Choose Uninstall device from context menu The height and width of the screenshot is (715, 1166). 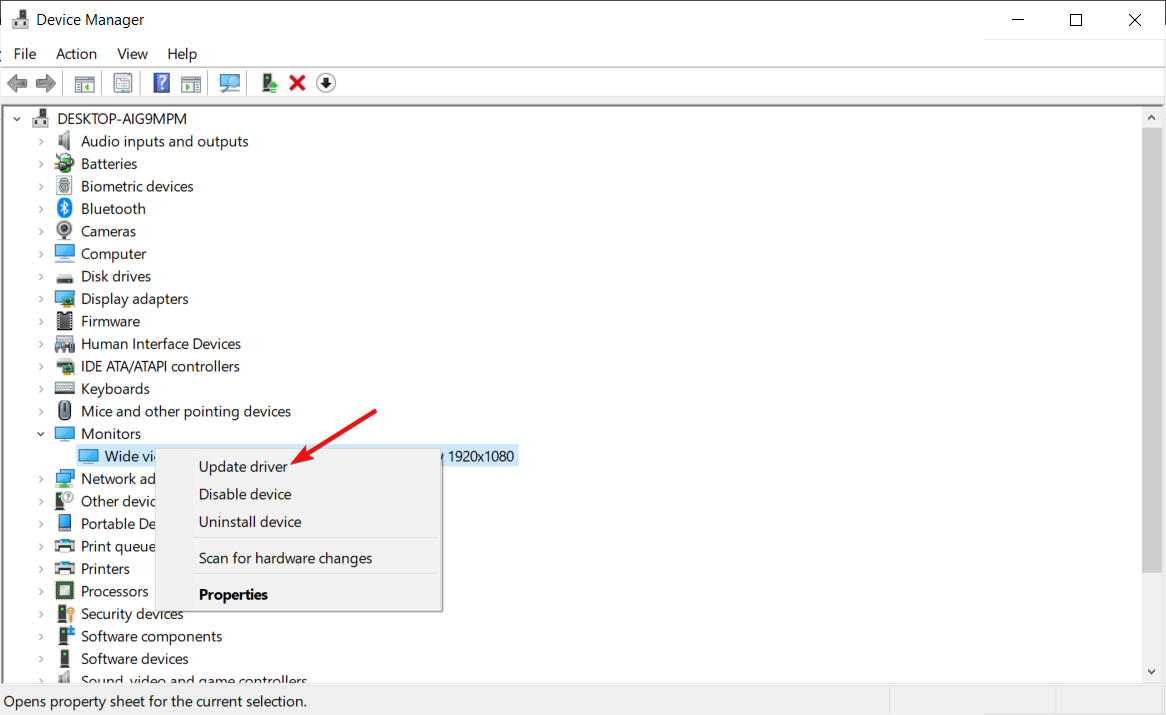[299, 522]
